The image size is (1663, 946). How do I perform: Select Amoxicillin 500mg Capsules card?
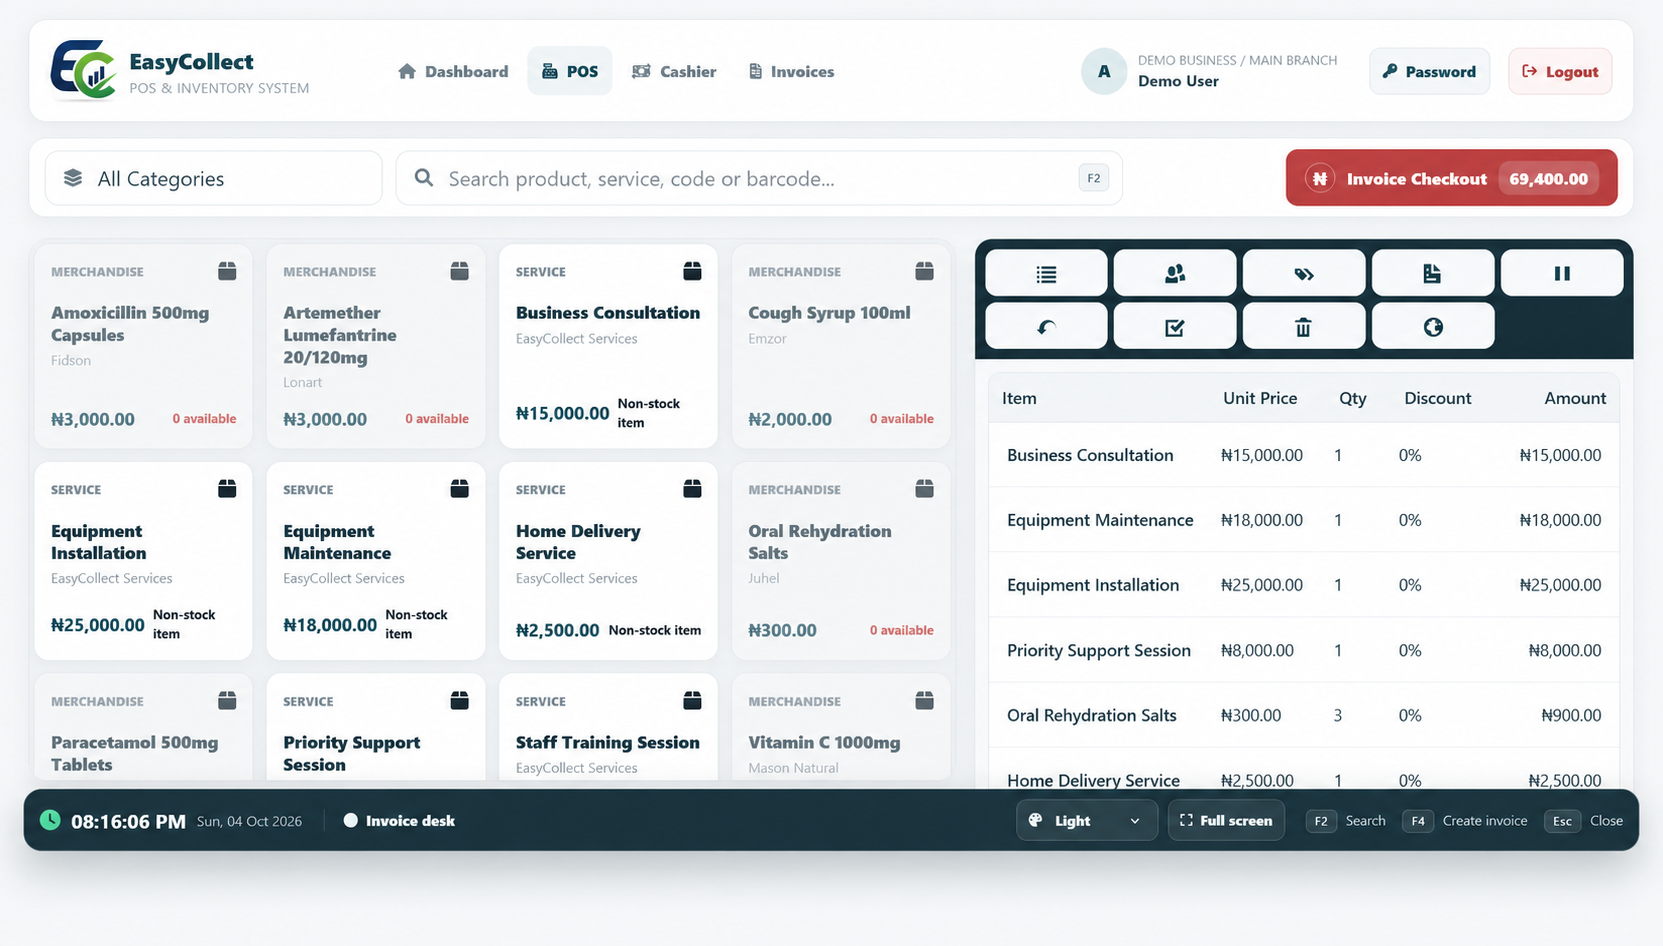(143, 346)
